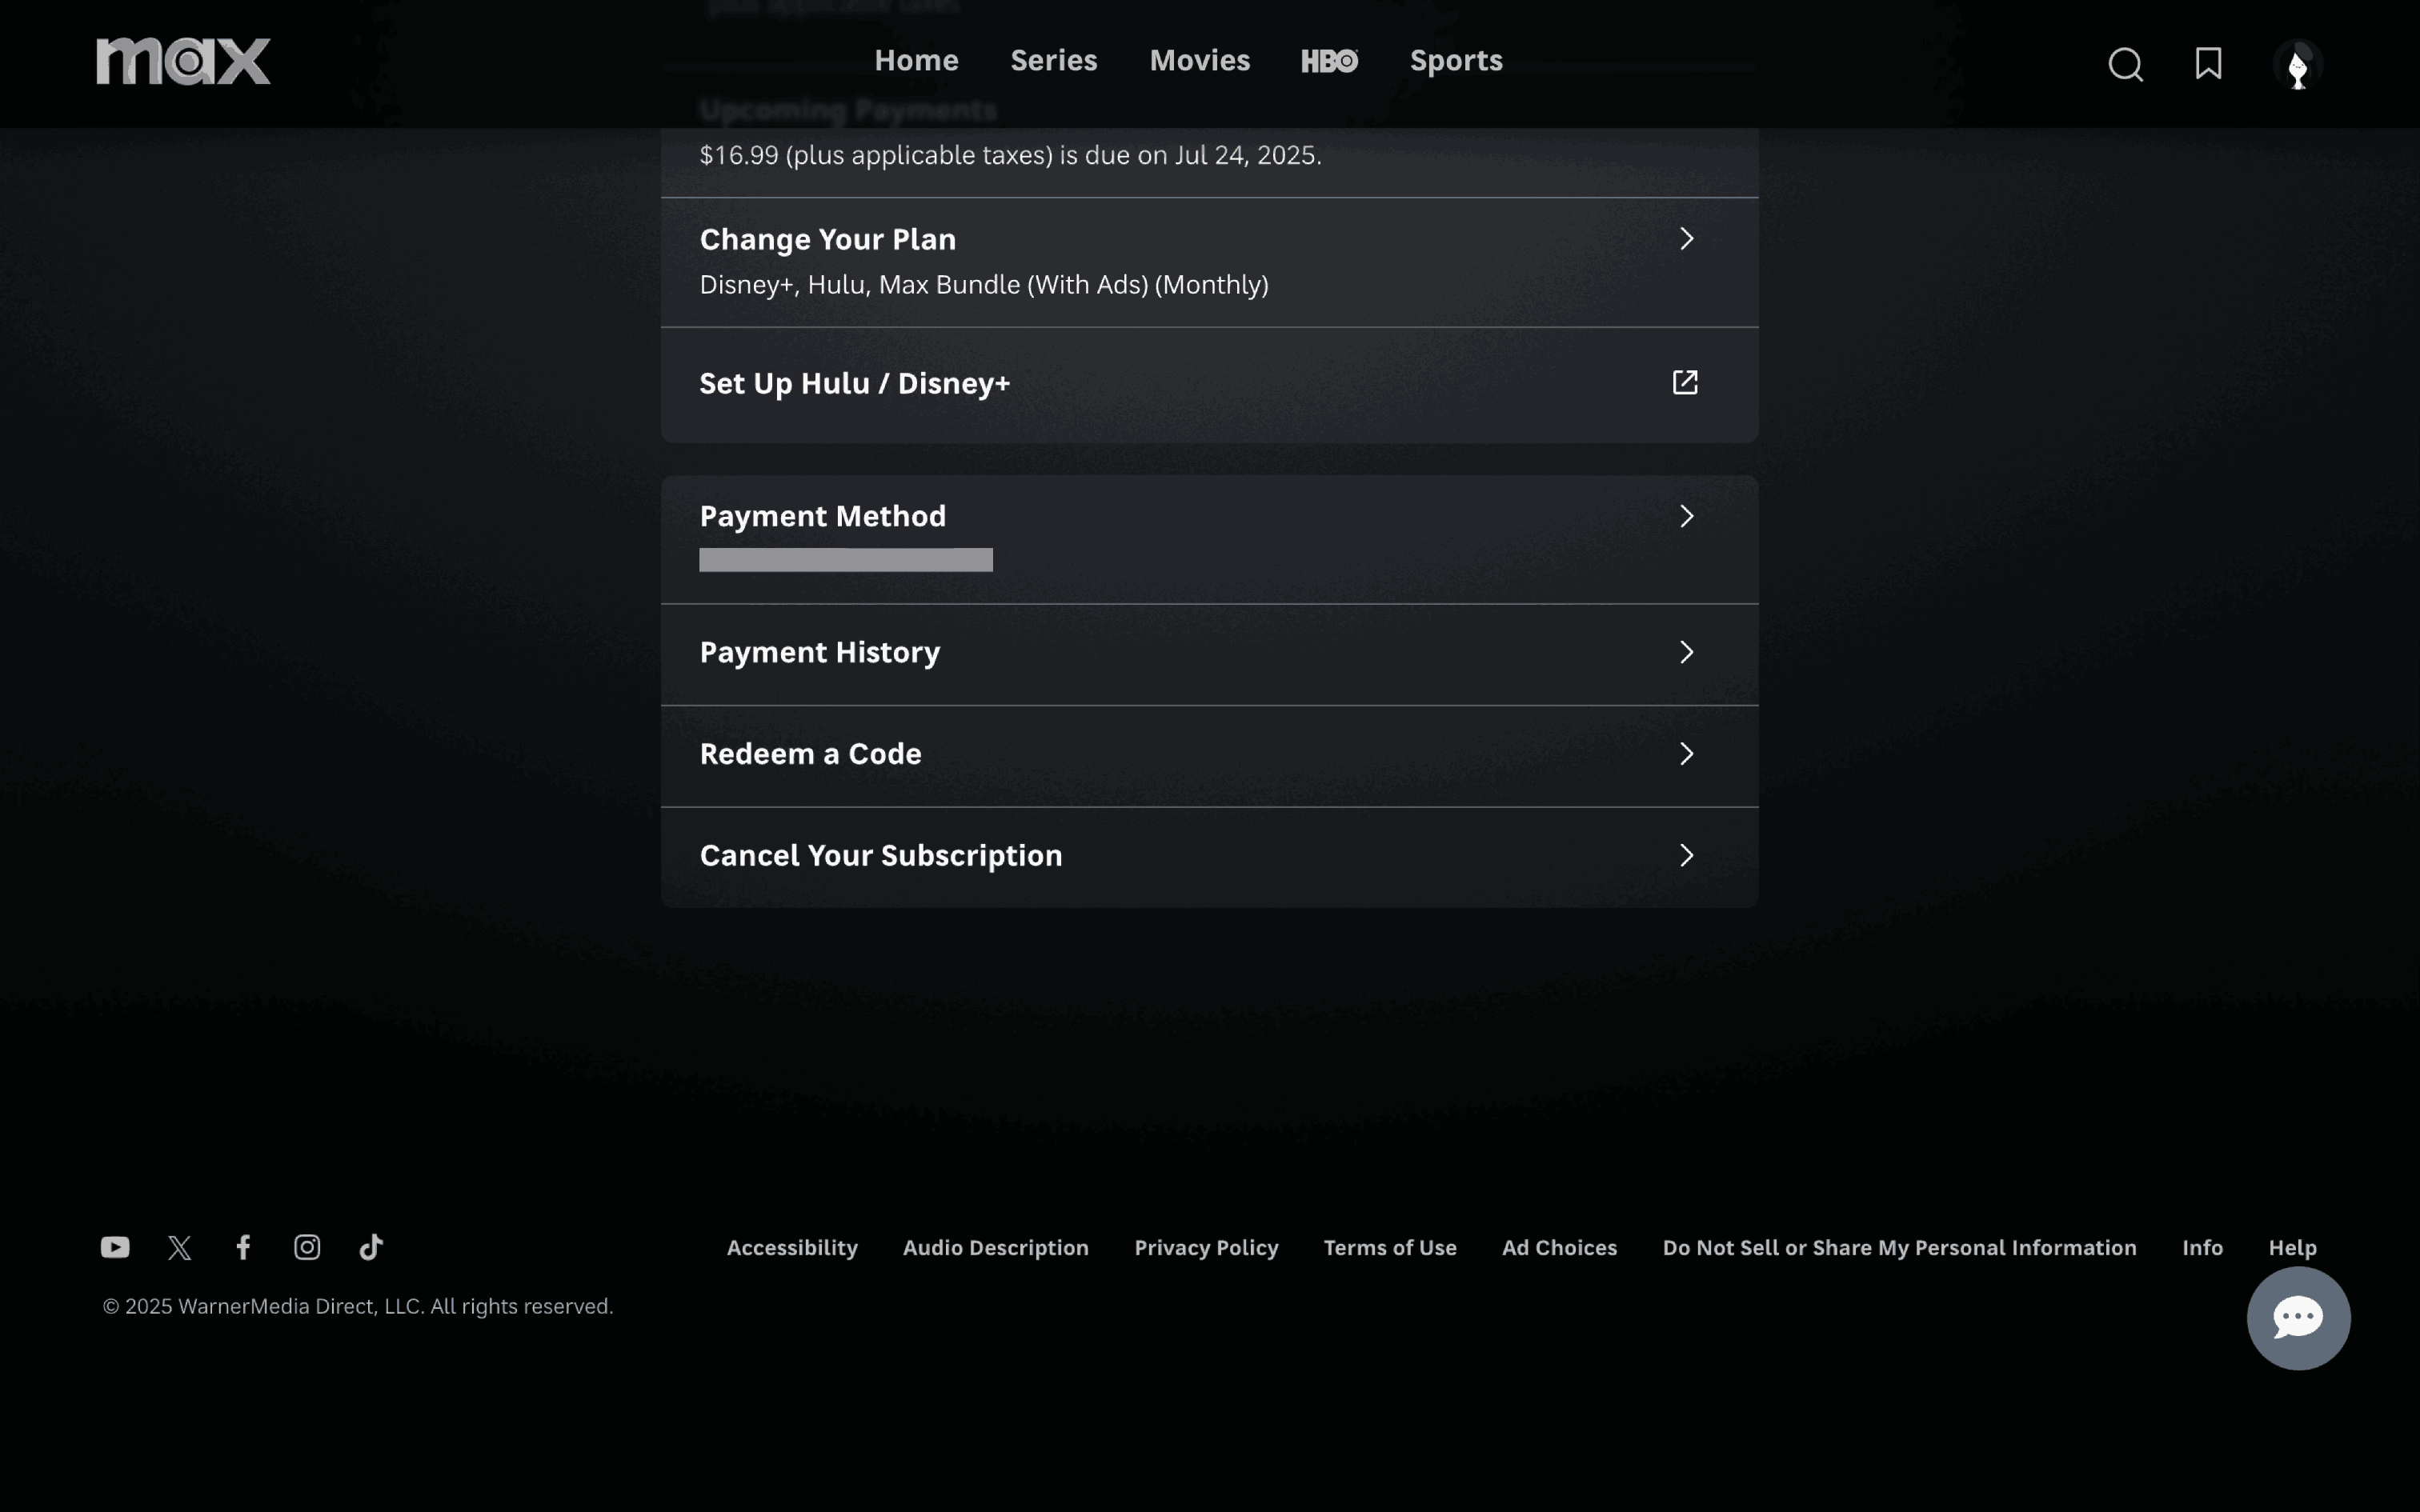Open the Facebook social icon
Image resolution: width=2420 pixels, height=1512 pixels.
pyautogui.click(x=243, y=1247)
